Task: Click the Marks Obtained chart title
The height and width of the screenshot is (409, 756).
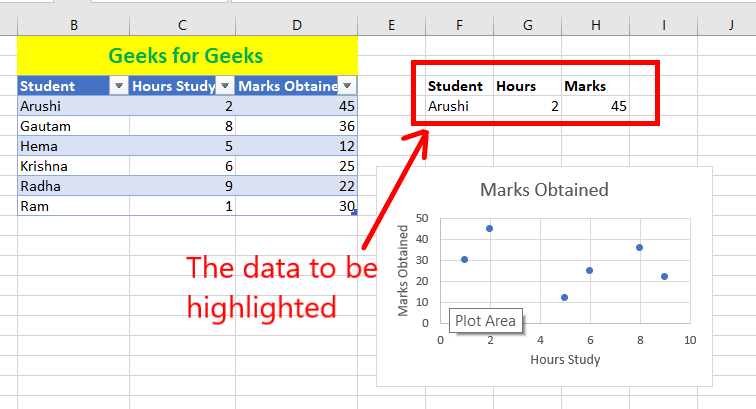Action: 544,190
